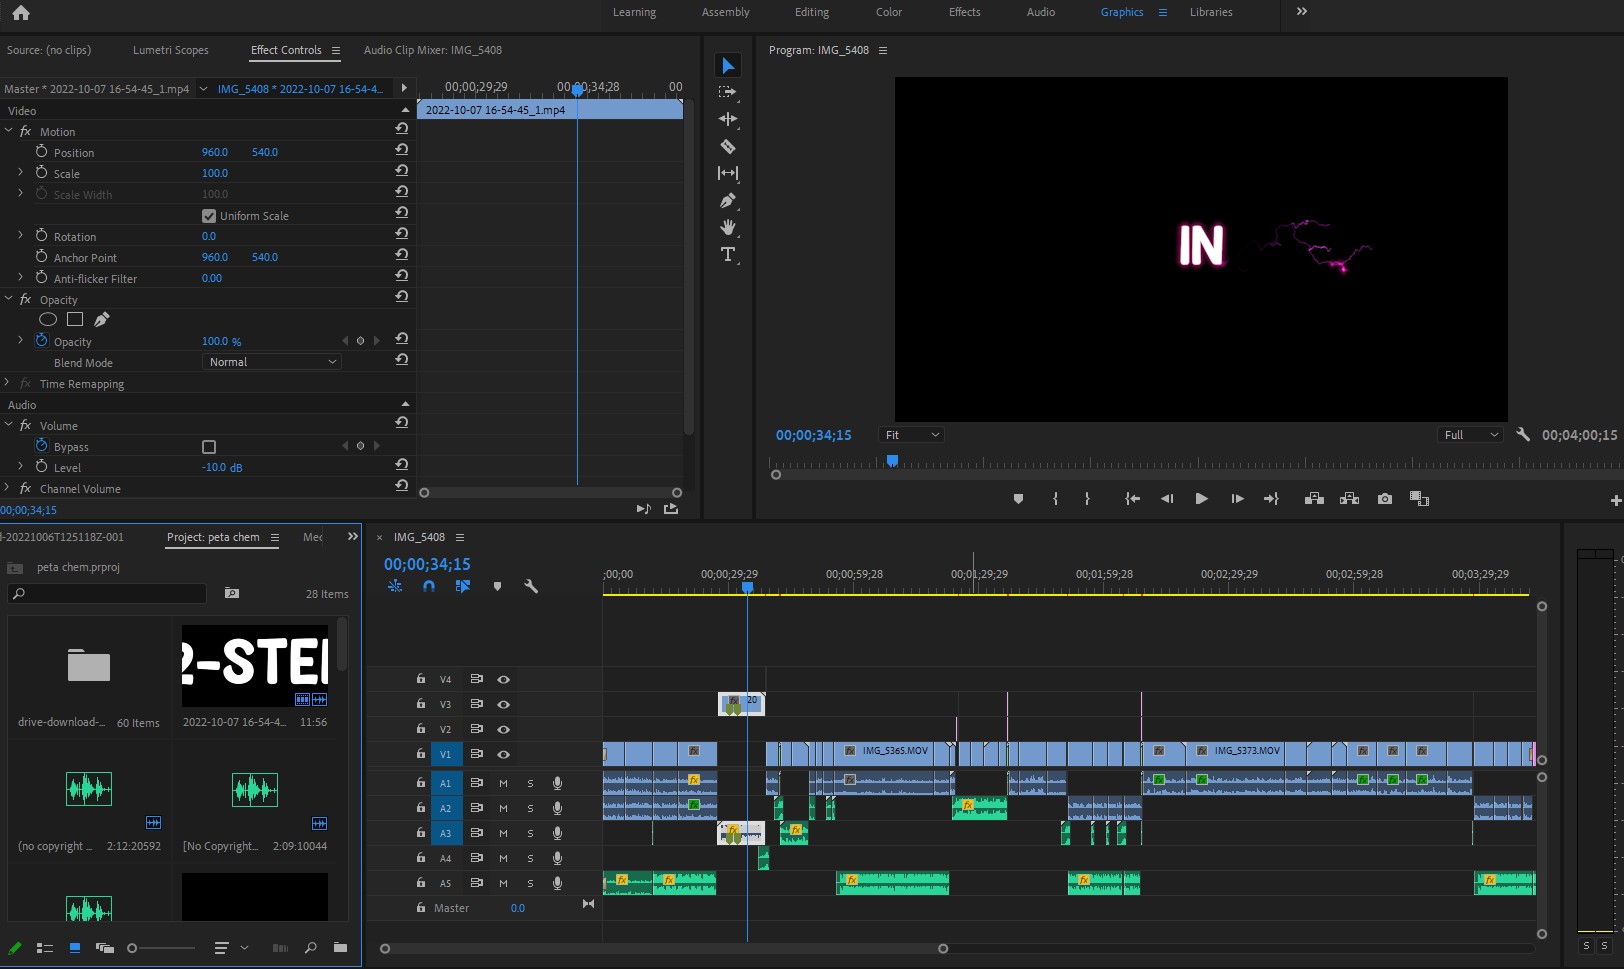
Task: Open the Blend Mode dropdown
Action: pos(272,362)
